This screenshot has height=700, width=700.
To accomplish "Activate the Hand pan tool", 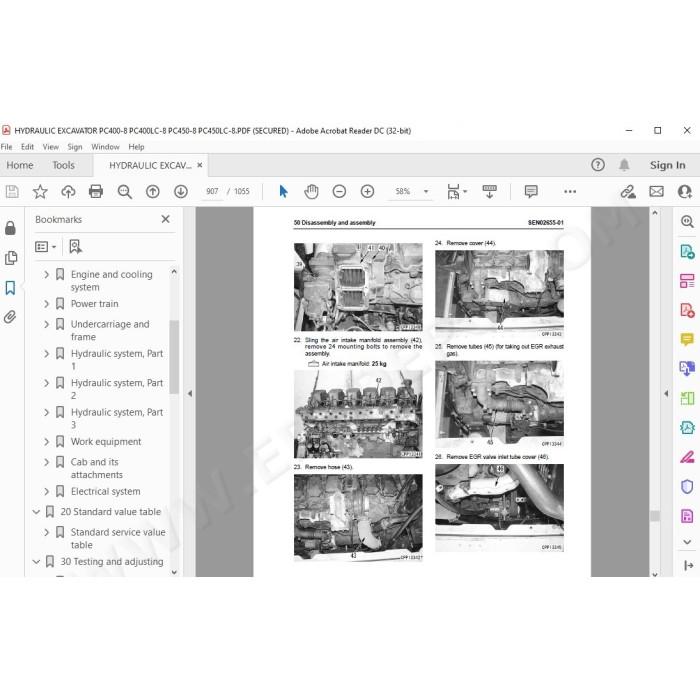I will (x=311, y=192).
